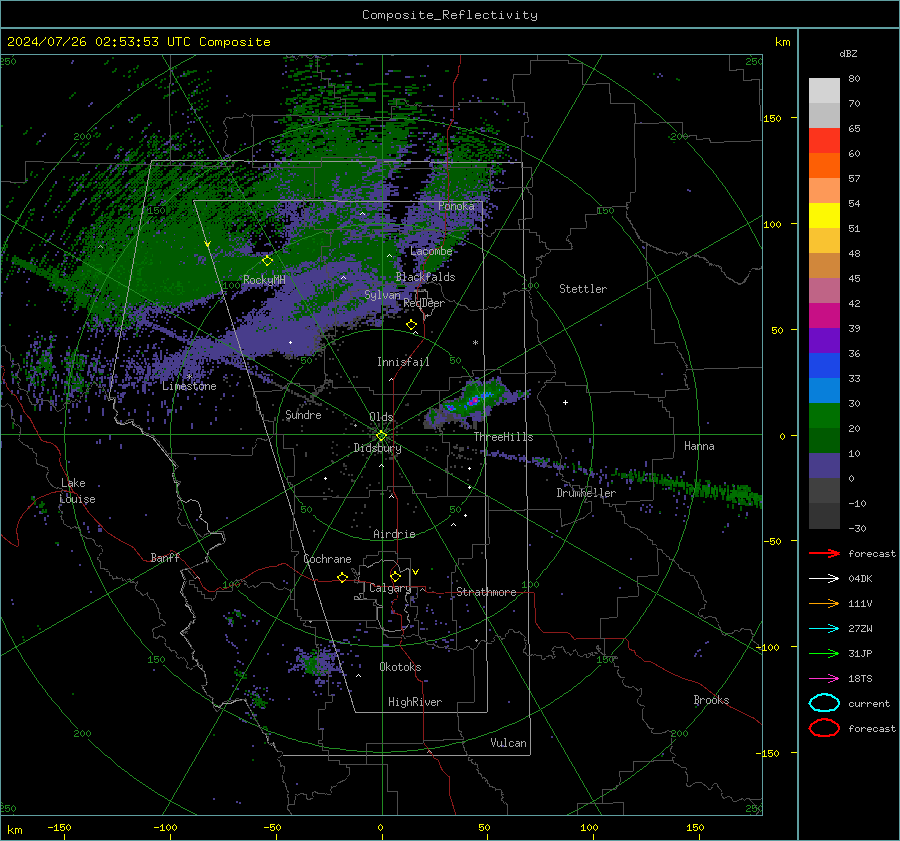Click the Brooks town label

pos(711,700)
